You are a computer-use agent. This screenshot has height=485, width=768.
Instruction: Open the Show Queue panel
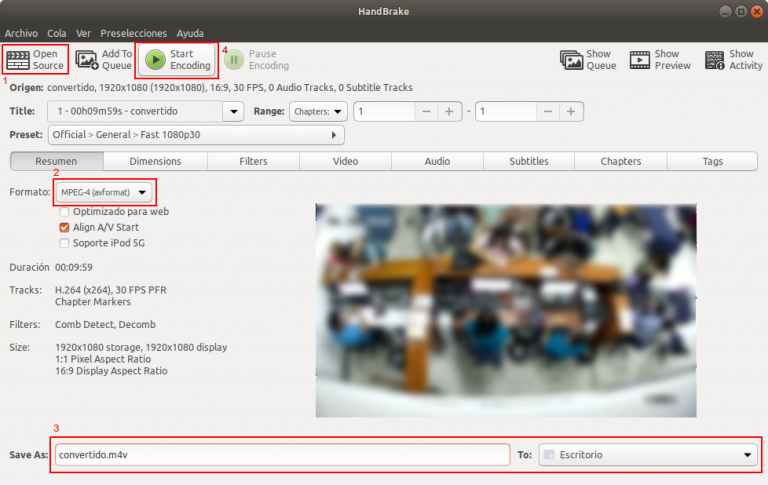pos(588,60)
